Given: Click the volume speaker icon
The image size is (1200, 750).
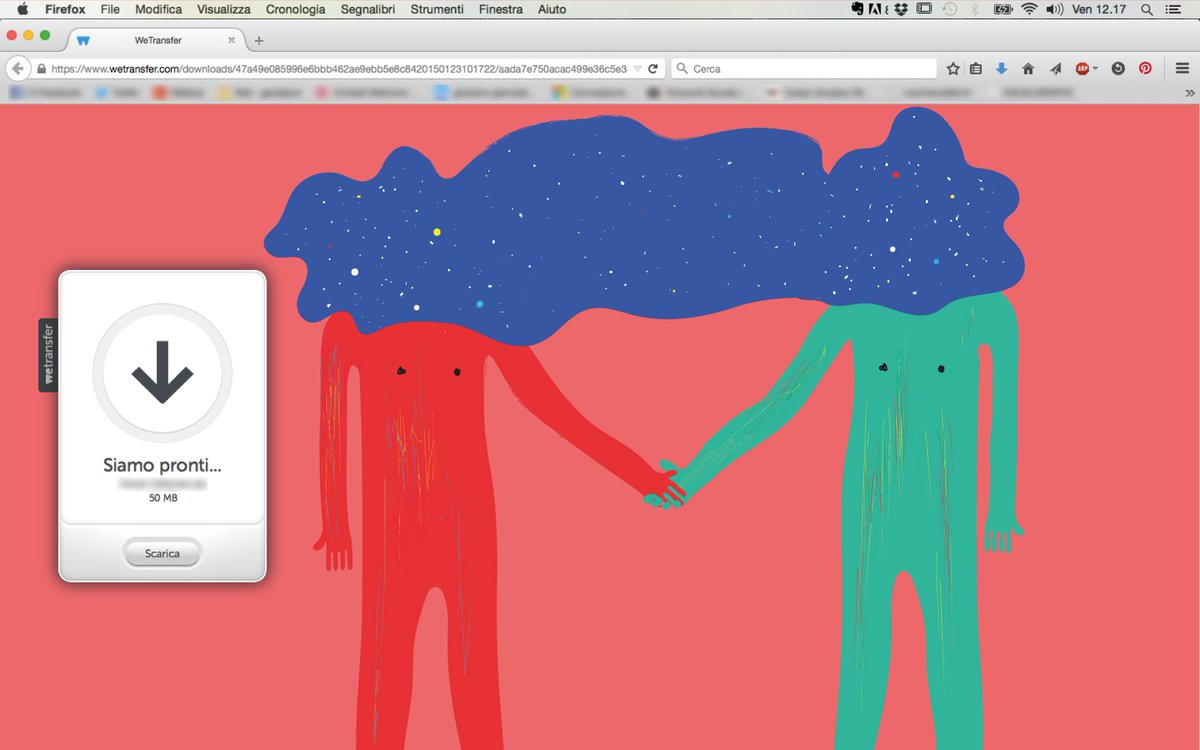Looking at the screenshot, I should coord(1054,9).
